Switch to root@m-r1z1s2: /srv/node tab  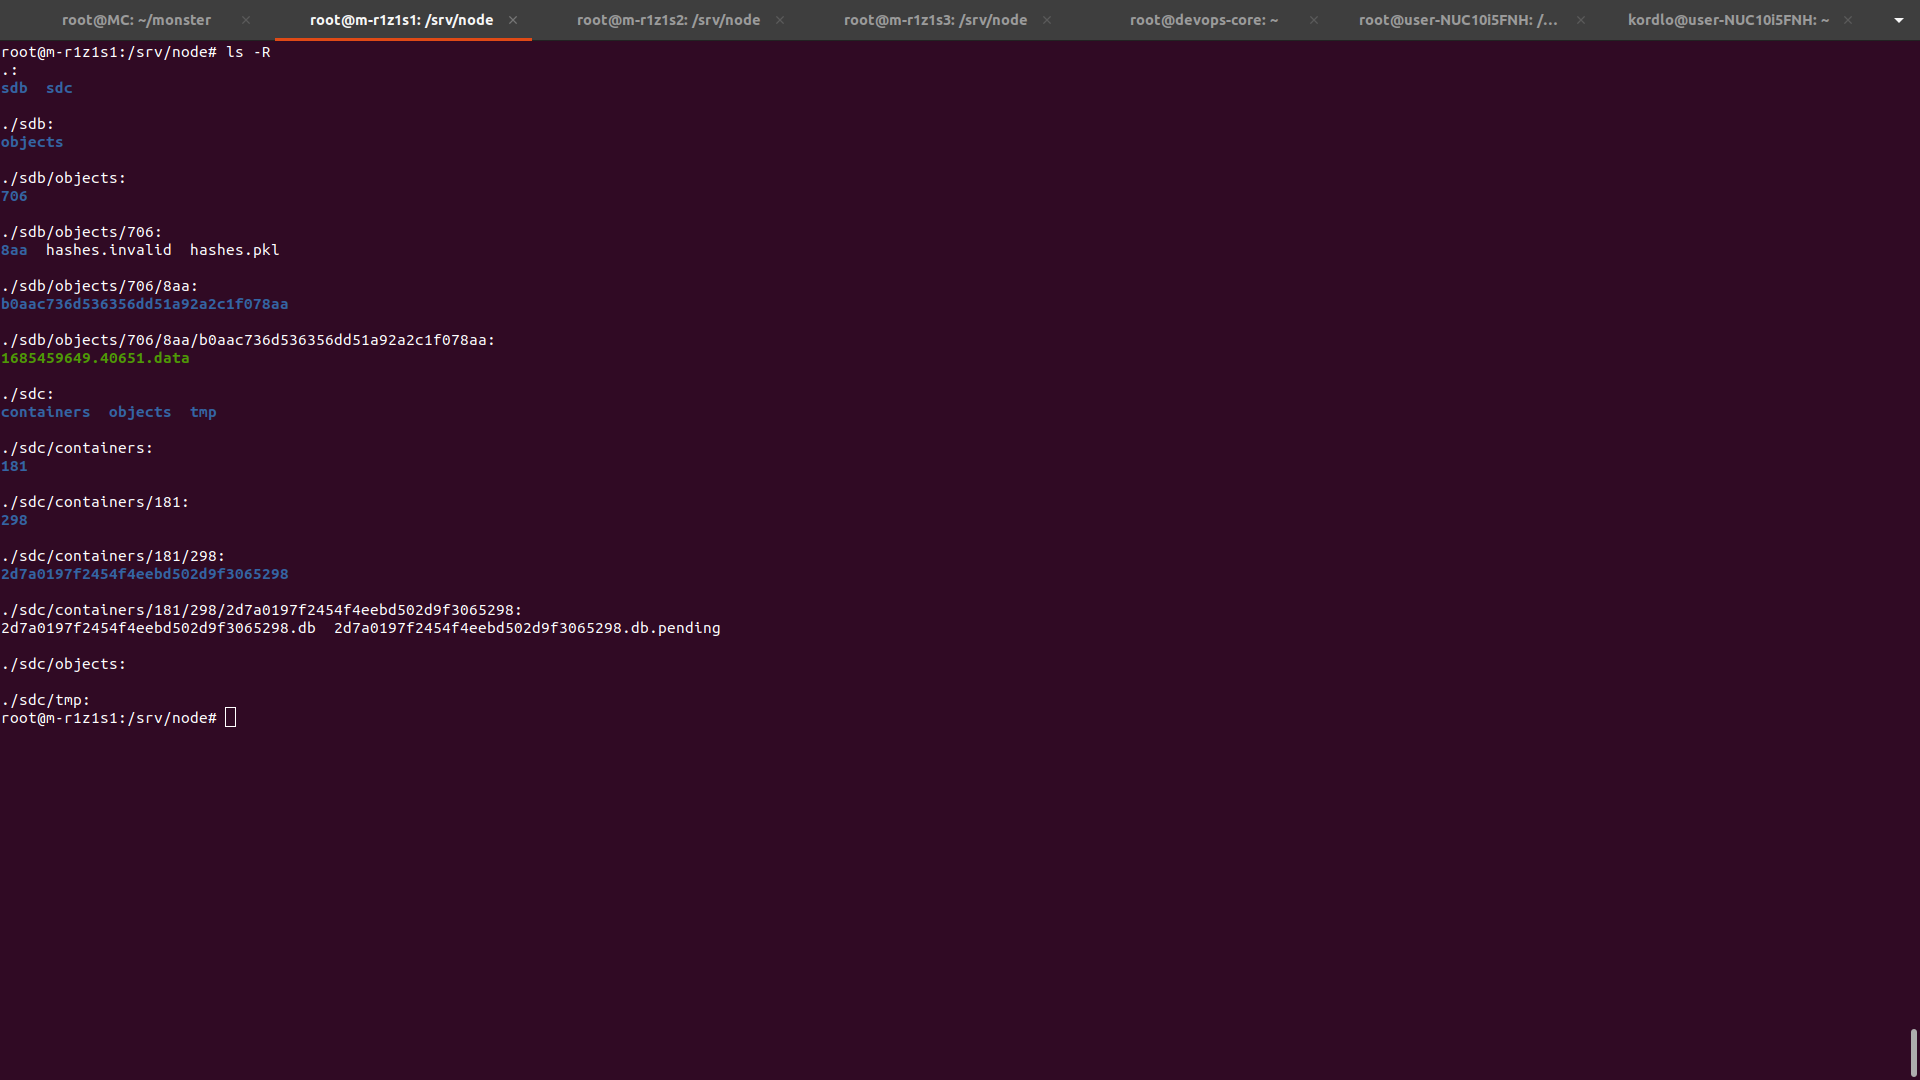(668, 20)
